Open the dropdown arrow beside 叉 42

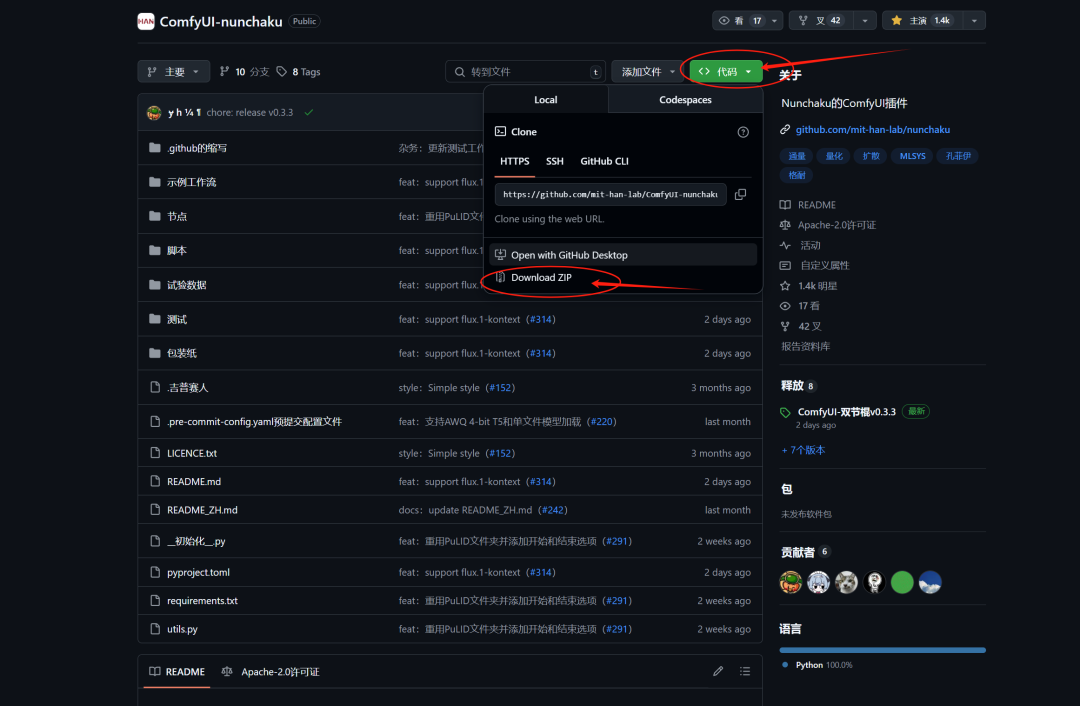tap(865, 21)
